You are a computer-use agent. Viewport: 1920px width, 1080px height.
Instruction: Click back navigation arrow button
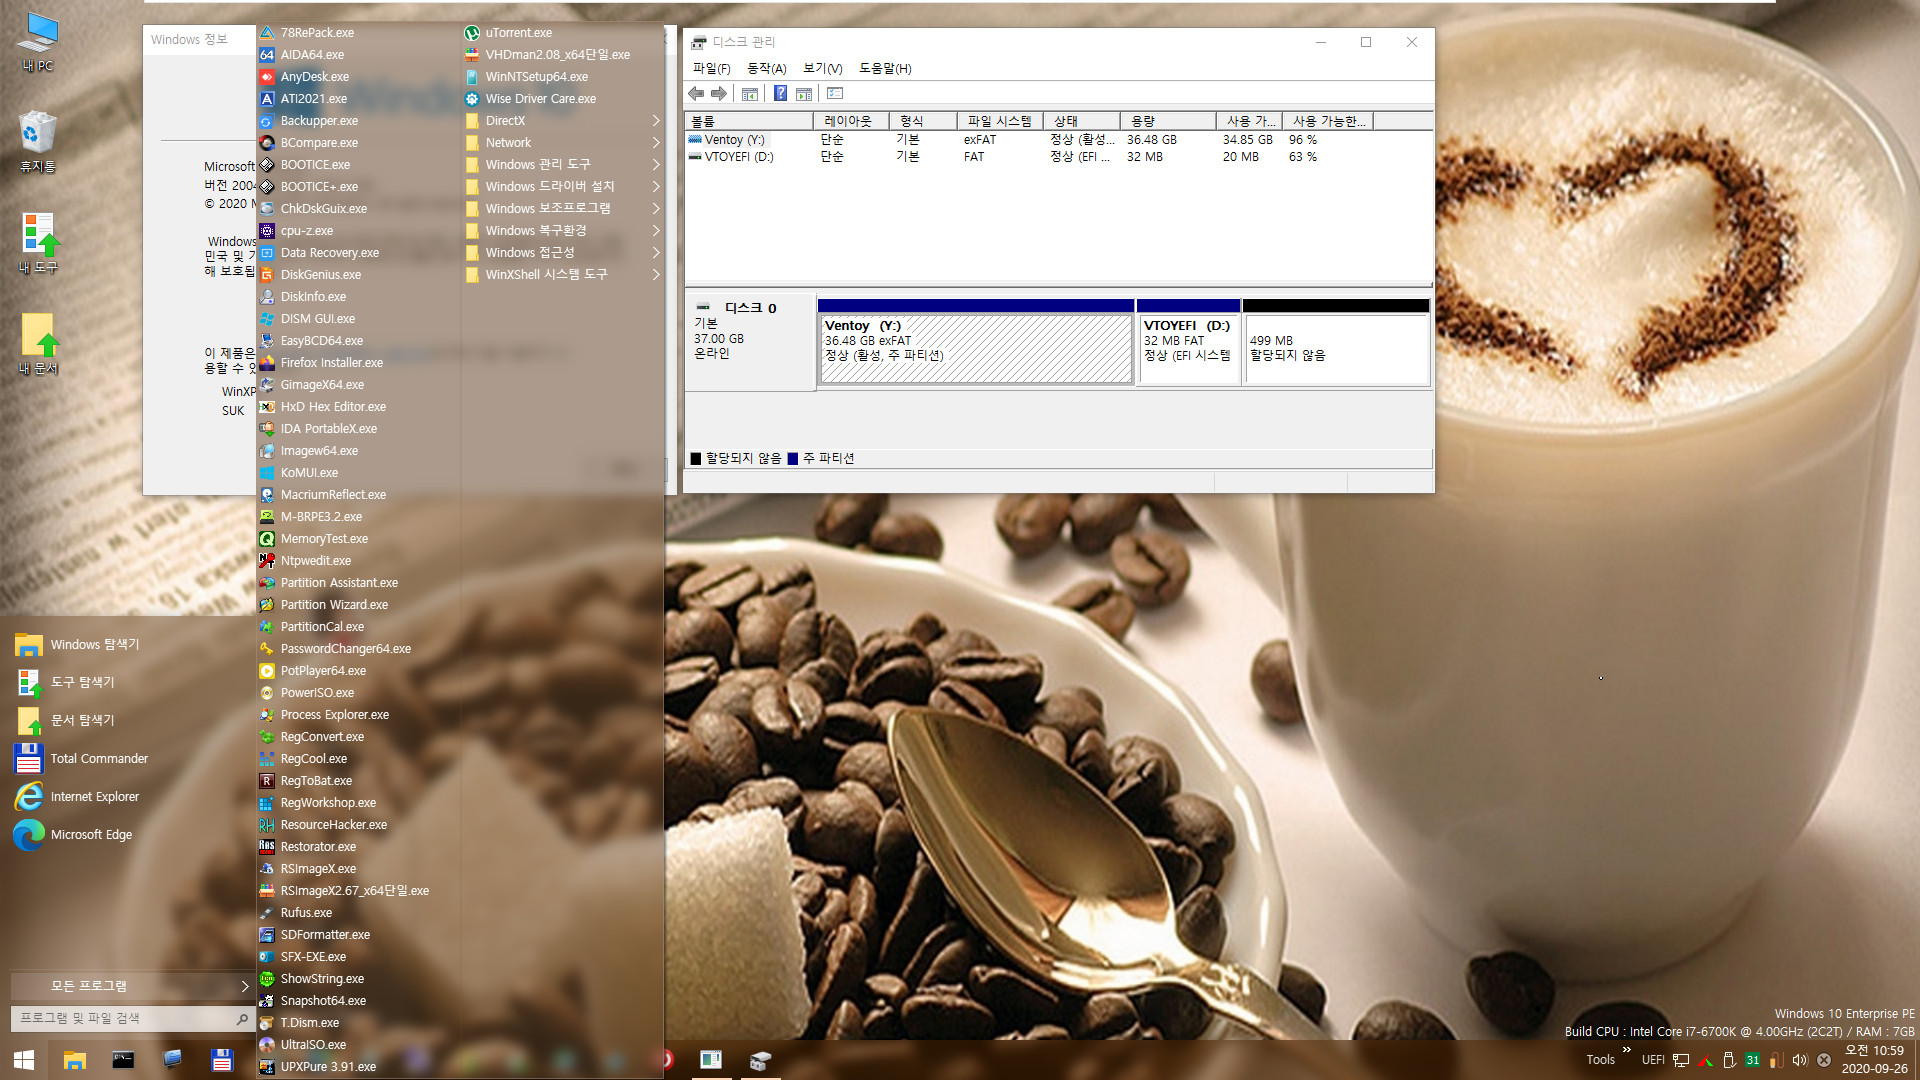(x=696, y=92)
